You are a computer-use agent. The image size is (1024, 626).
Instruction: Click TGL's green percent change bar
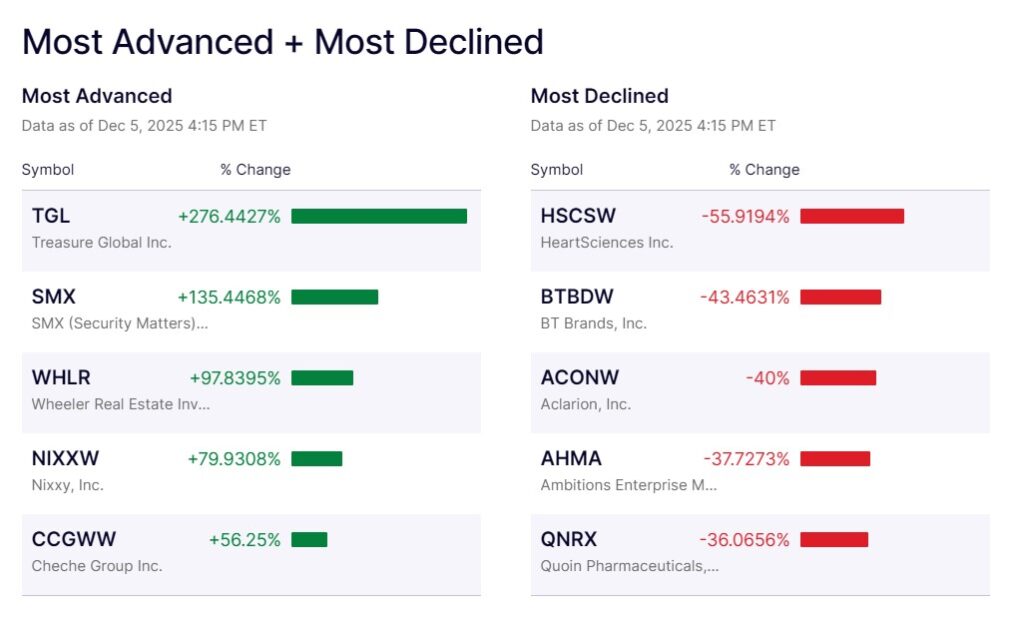click(x=379, y=216)
